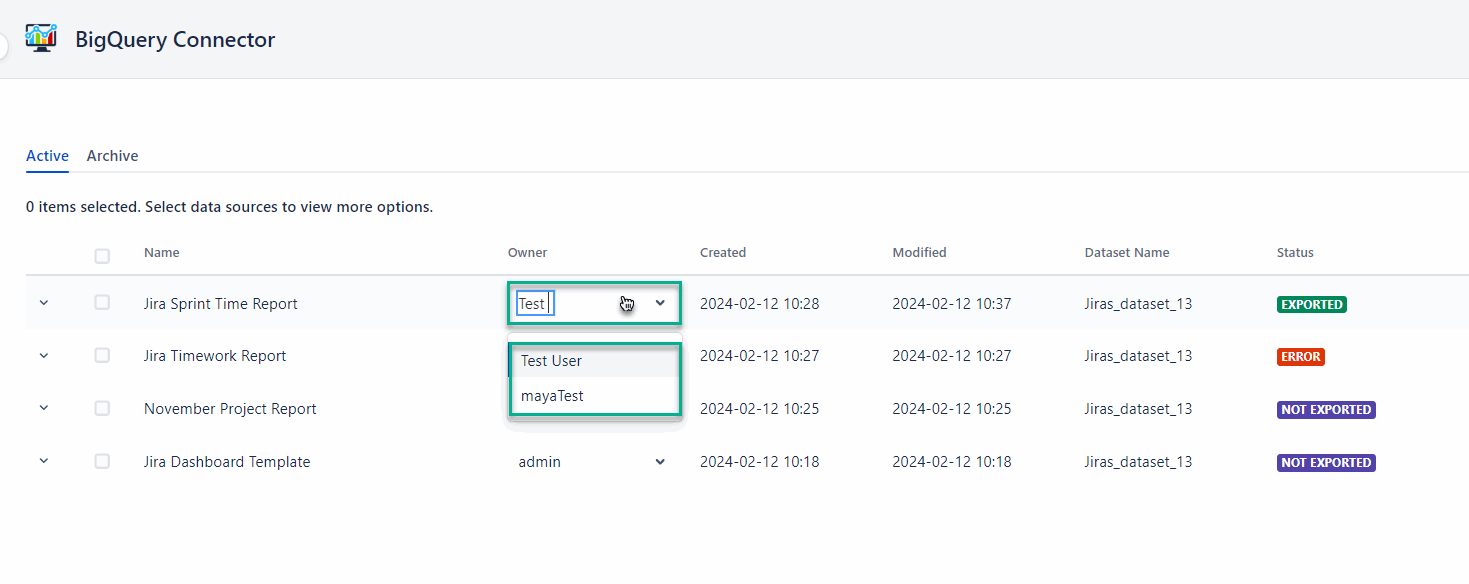Expand the Jira Timework Report row

coord(43,356)
